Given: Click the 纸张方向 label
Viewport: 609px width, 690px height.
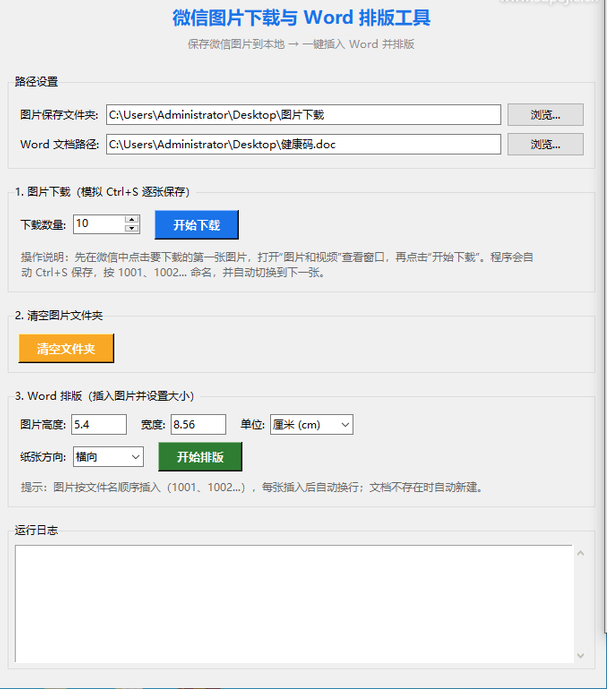Looking at the screenshot, I should (43, 457).
